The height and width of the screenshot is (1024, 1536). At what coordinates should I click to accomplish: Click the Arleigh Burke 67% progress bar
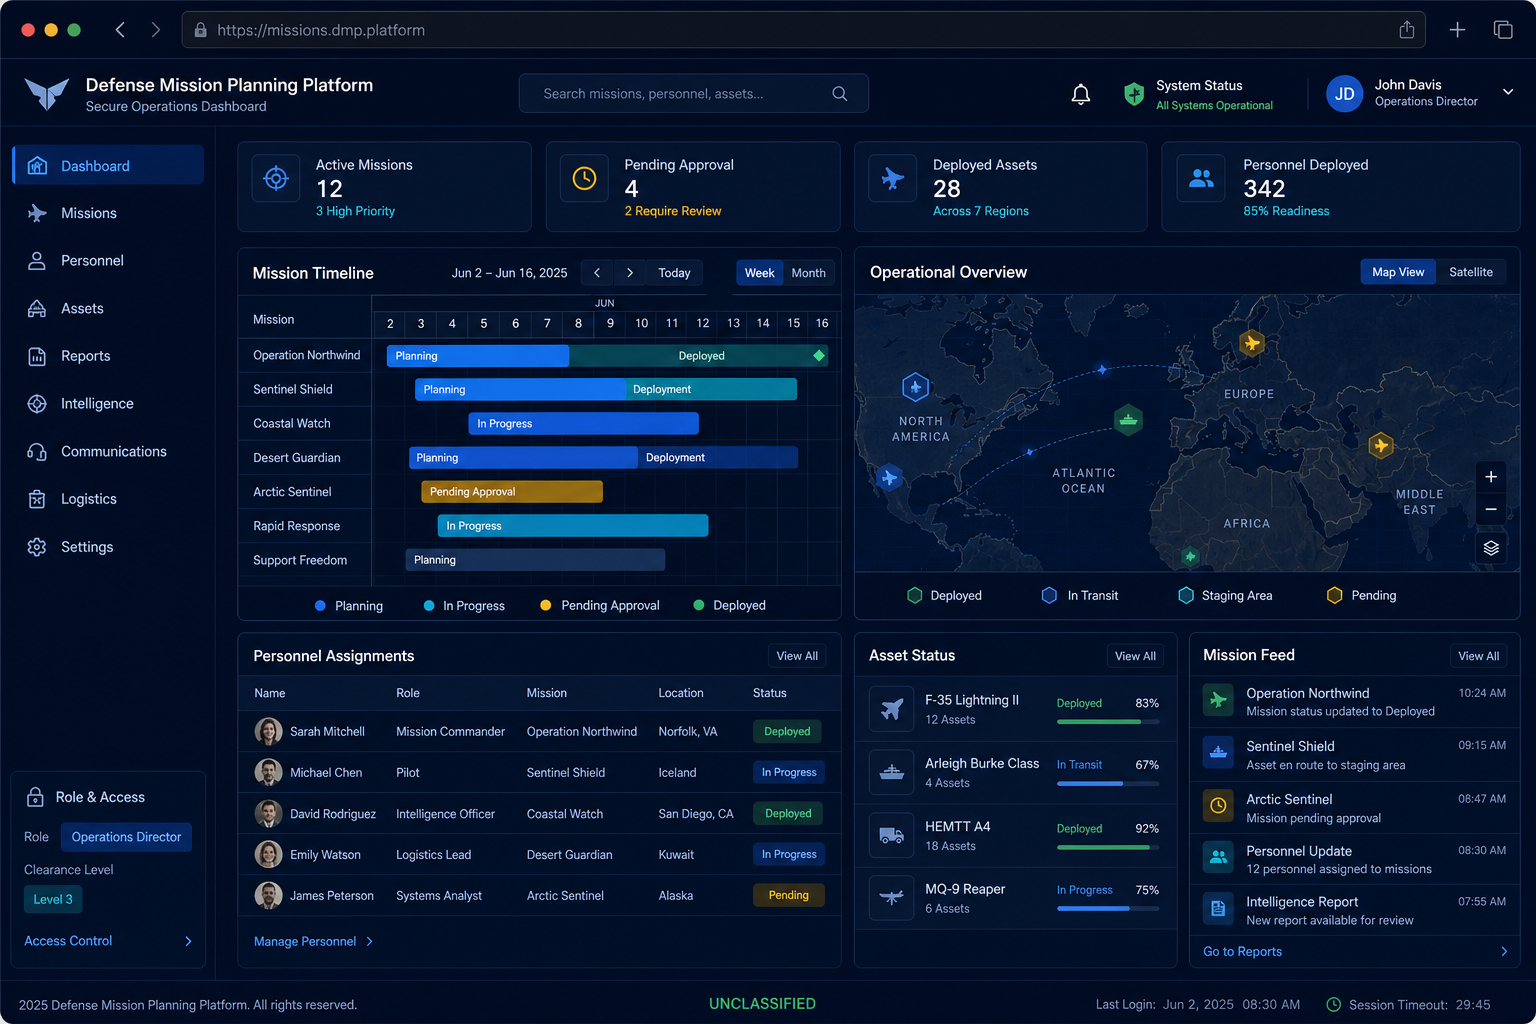coord(1108,783)
